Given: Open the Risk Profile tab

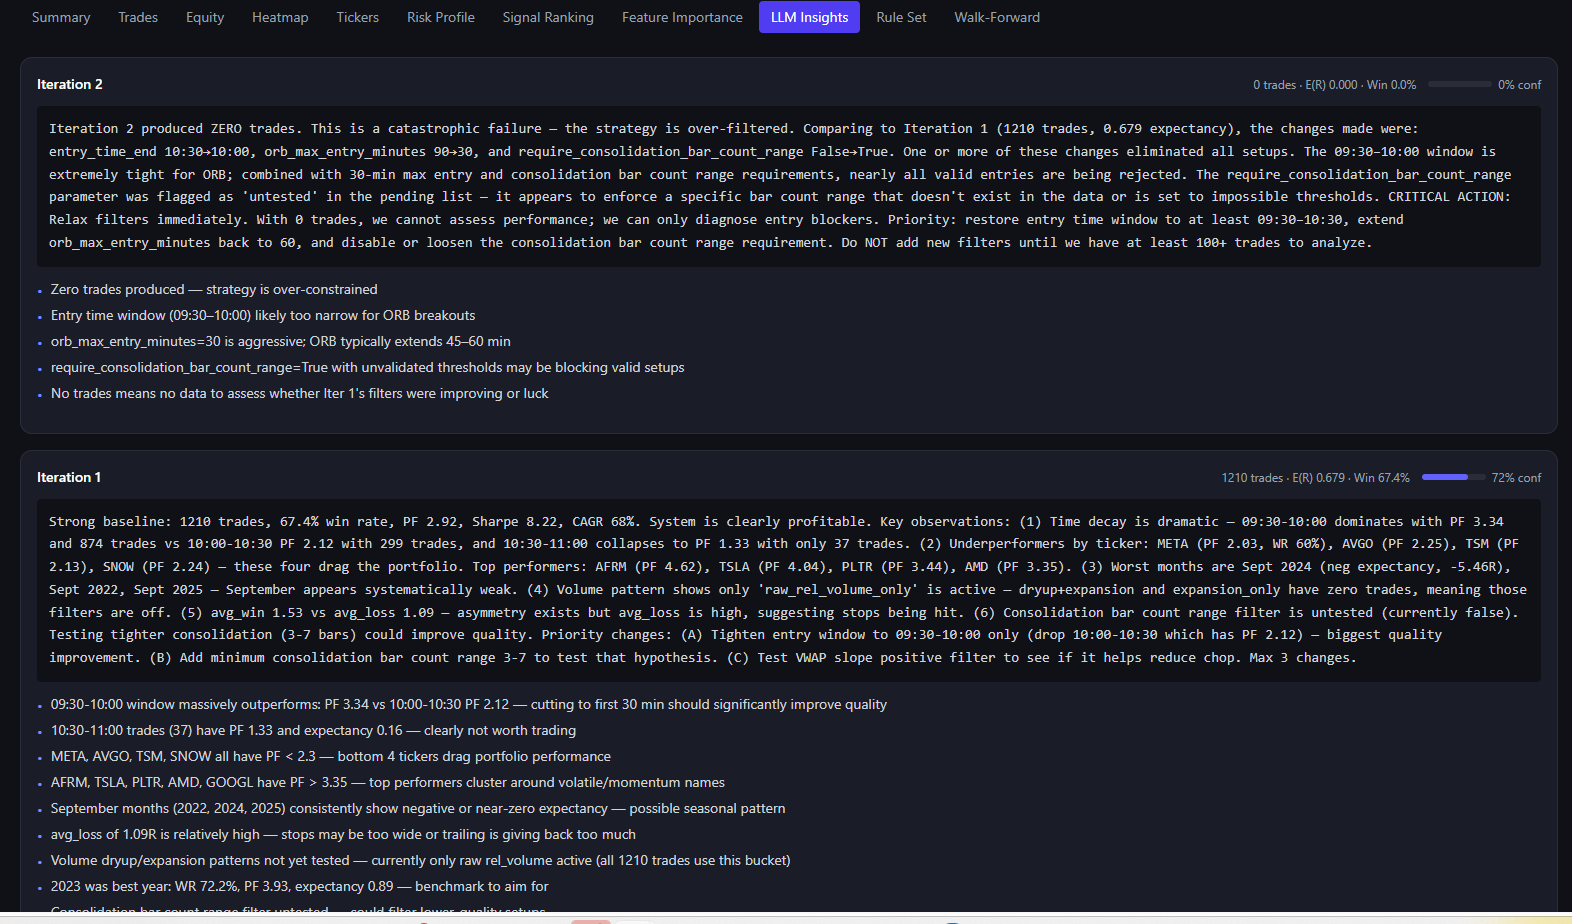Looking at the screenshot, I should [x=441, y=17].
